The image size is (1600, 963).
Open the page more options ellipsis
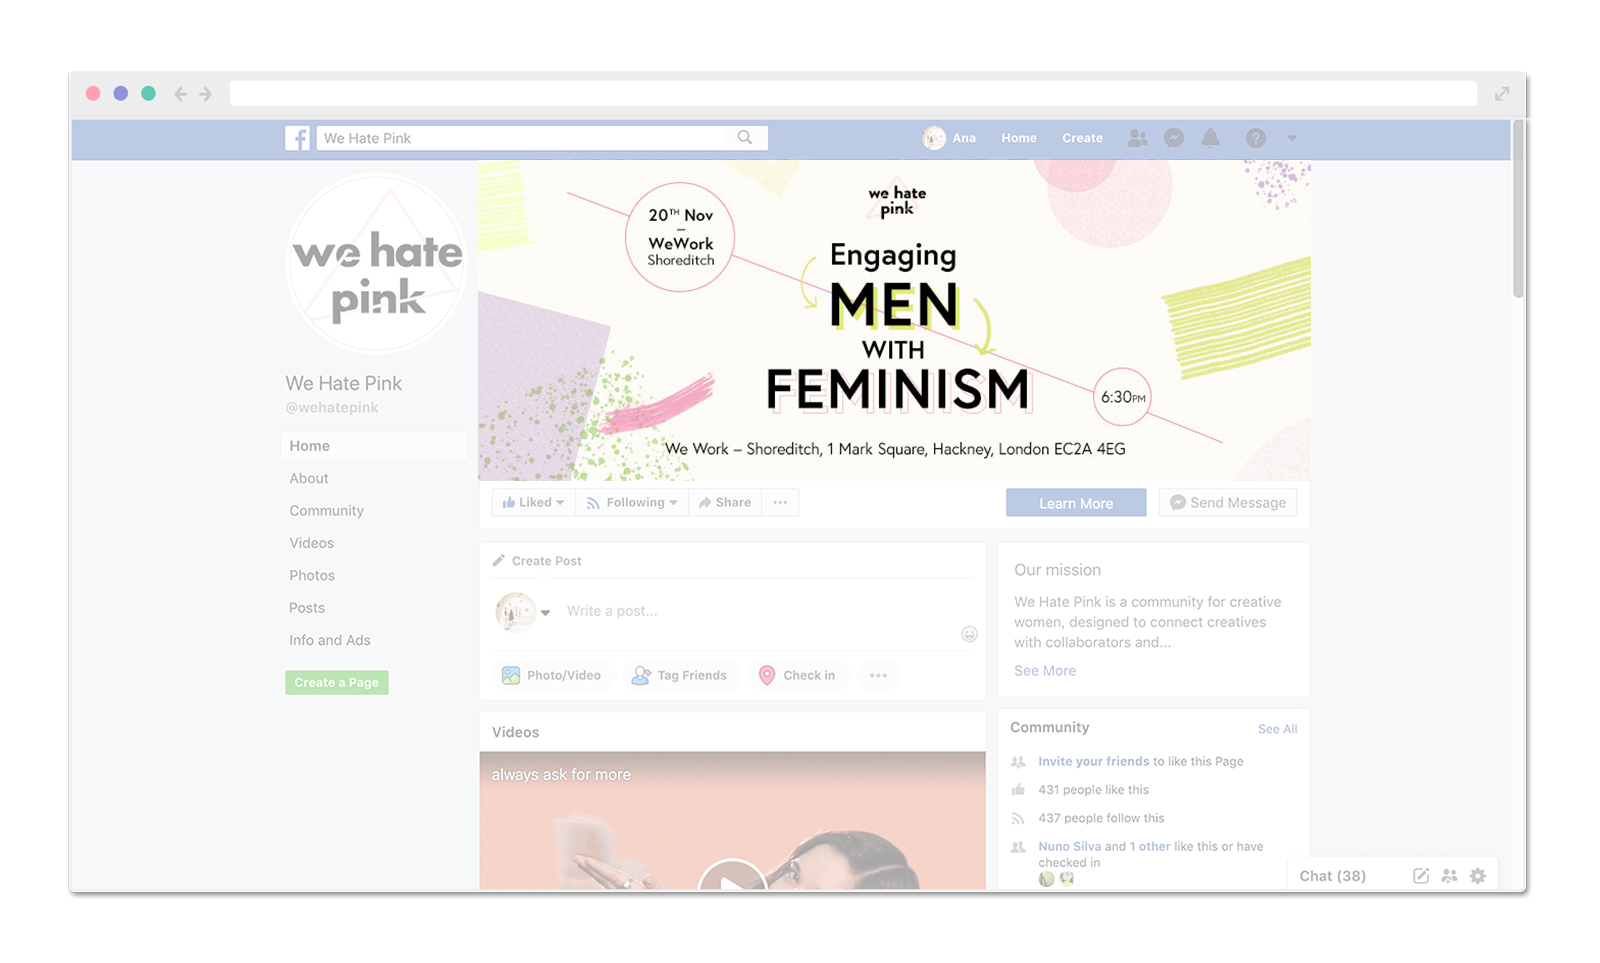(x=780, y=502)
